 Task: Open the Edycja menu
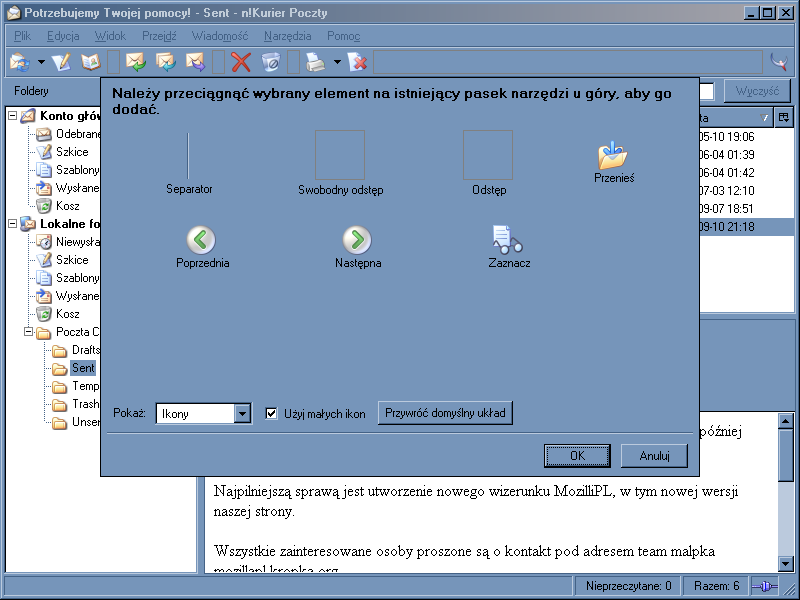pos(63,36)
